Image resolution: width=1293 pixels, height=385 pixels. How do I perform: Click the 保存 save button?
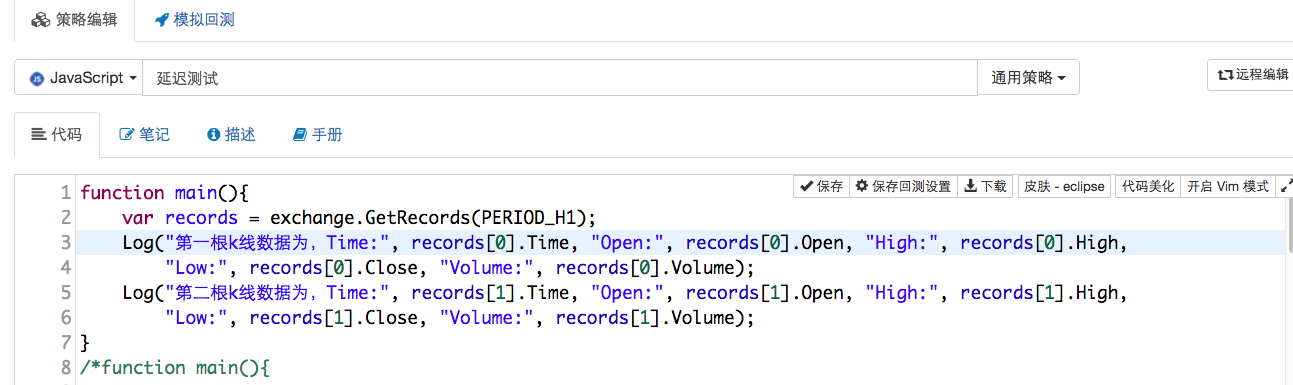[821, 186]
